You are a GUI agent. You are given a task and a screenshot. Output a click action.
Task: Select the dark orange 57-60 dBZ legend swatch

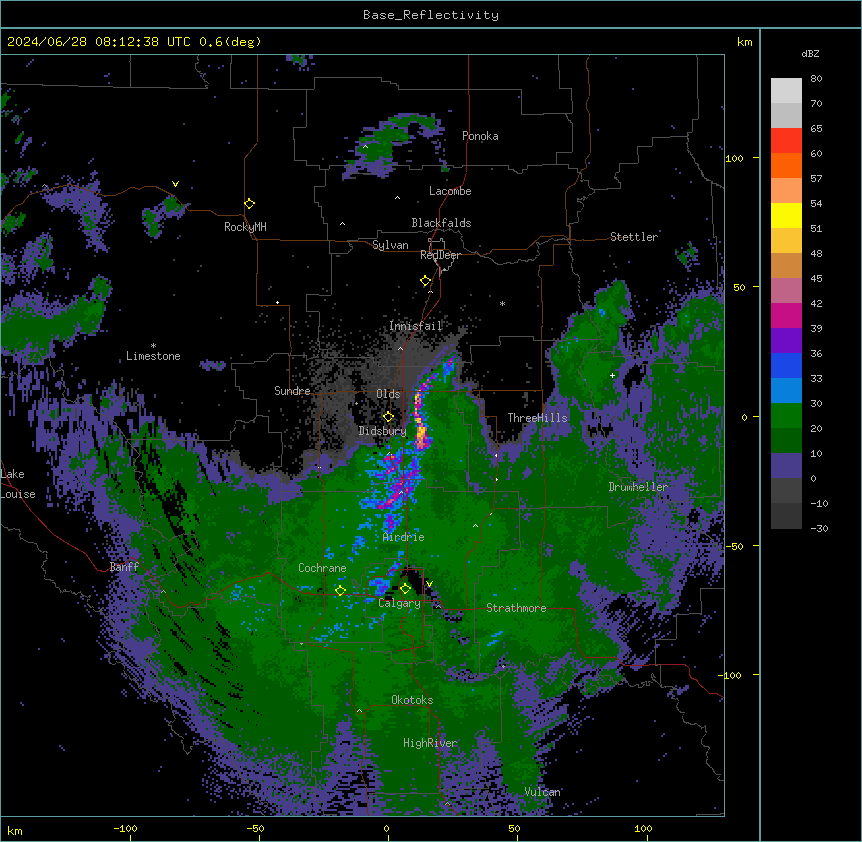click(x=786, y=165)
